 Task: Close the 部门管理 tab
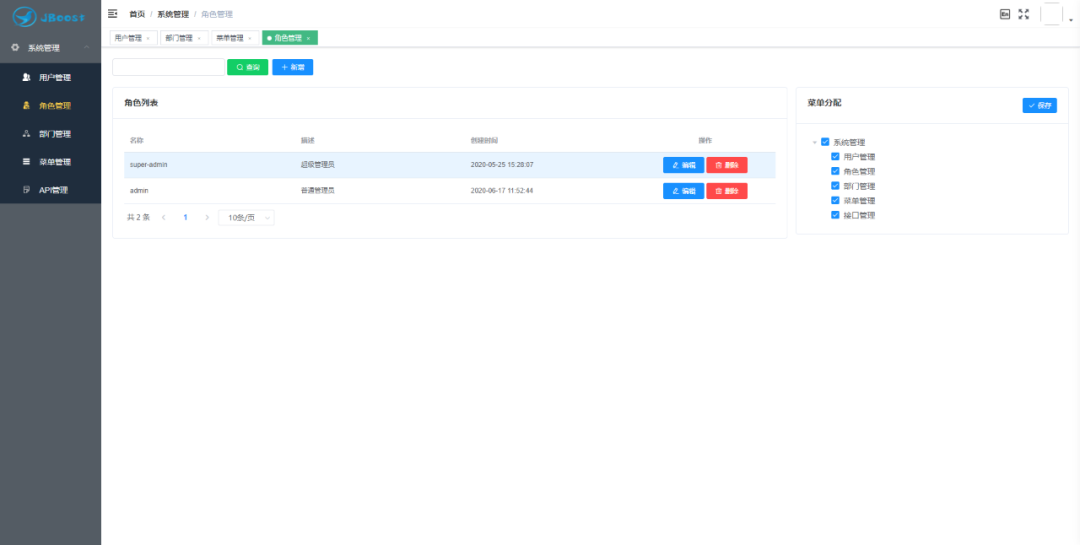pos(199,39)
